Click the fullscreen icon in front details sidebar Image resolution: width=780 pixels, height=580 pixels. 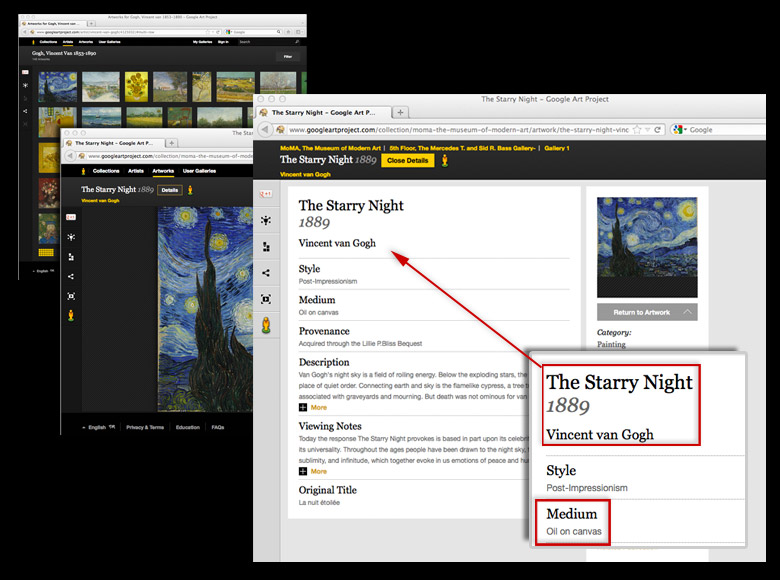[266, 299]
